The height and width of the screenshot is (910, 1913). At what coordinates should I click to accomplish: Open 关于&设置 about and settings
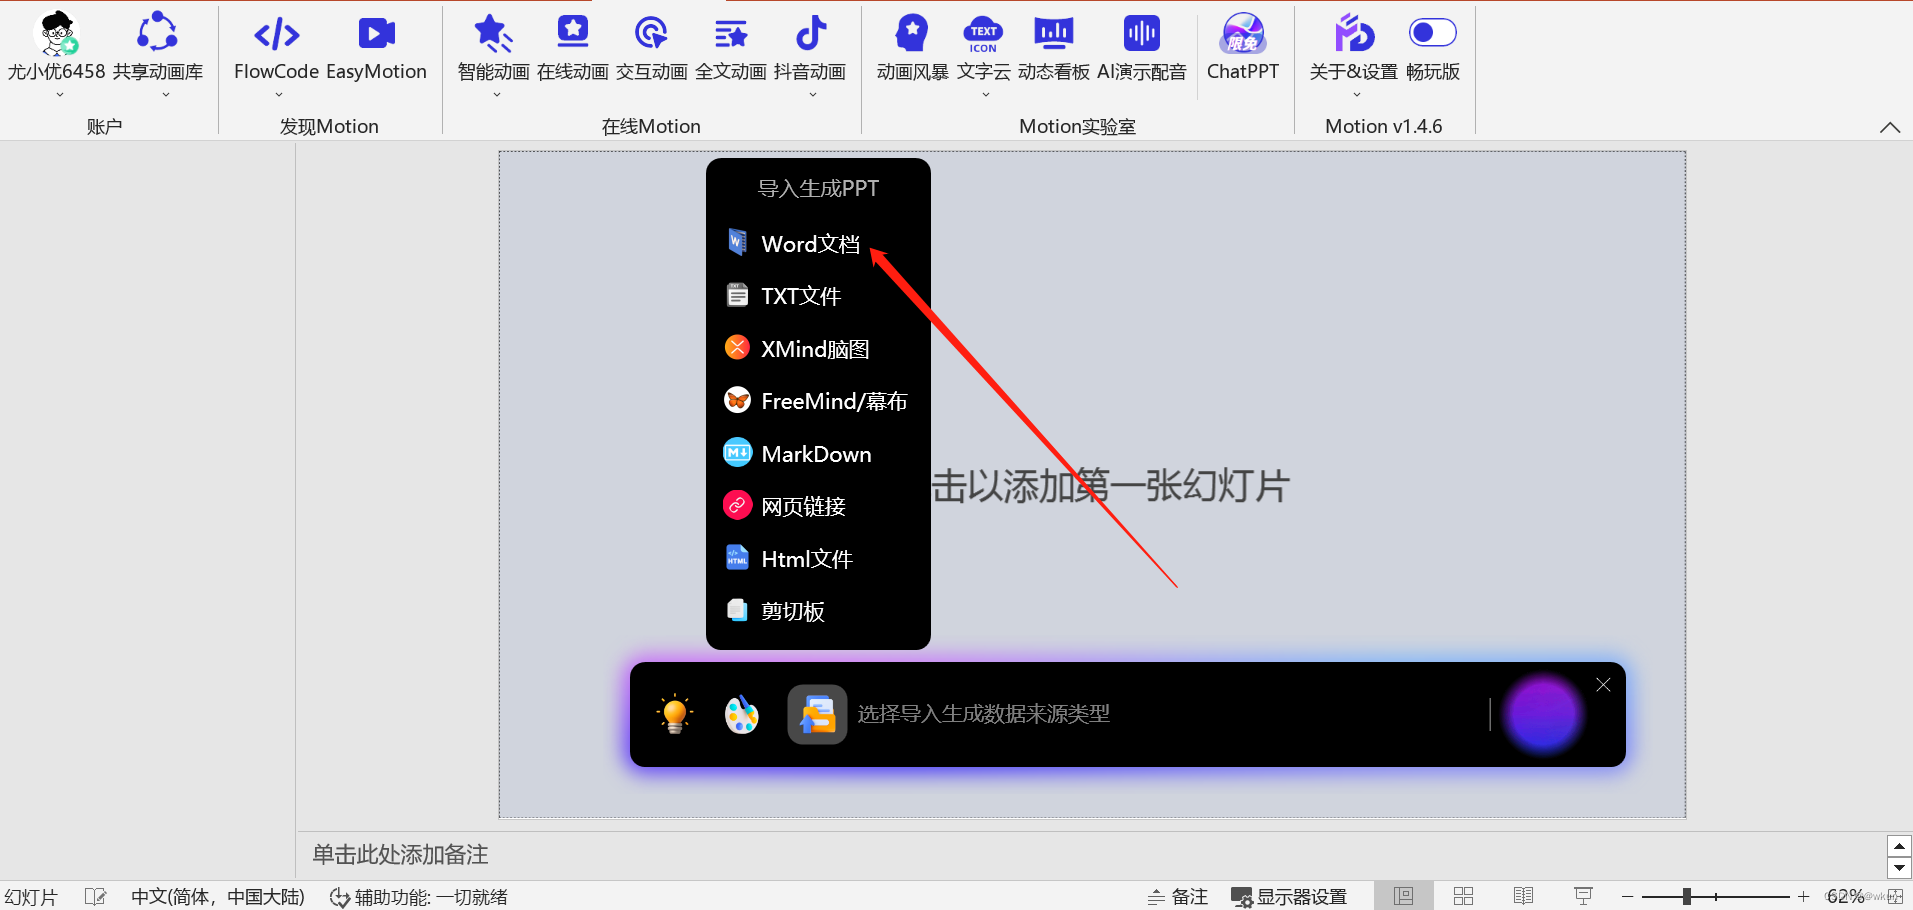click(1353, 47)
